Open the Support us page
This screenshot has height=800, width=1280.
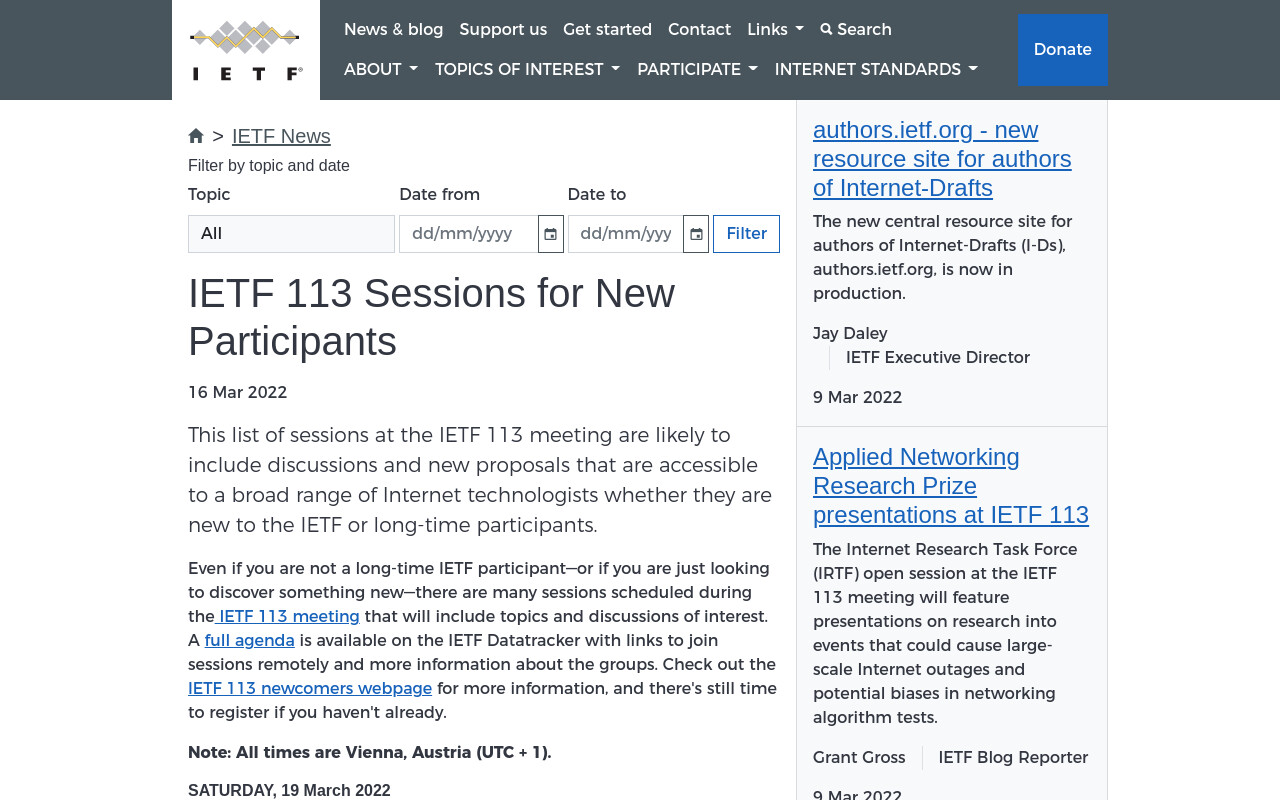tap(503, 30)
